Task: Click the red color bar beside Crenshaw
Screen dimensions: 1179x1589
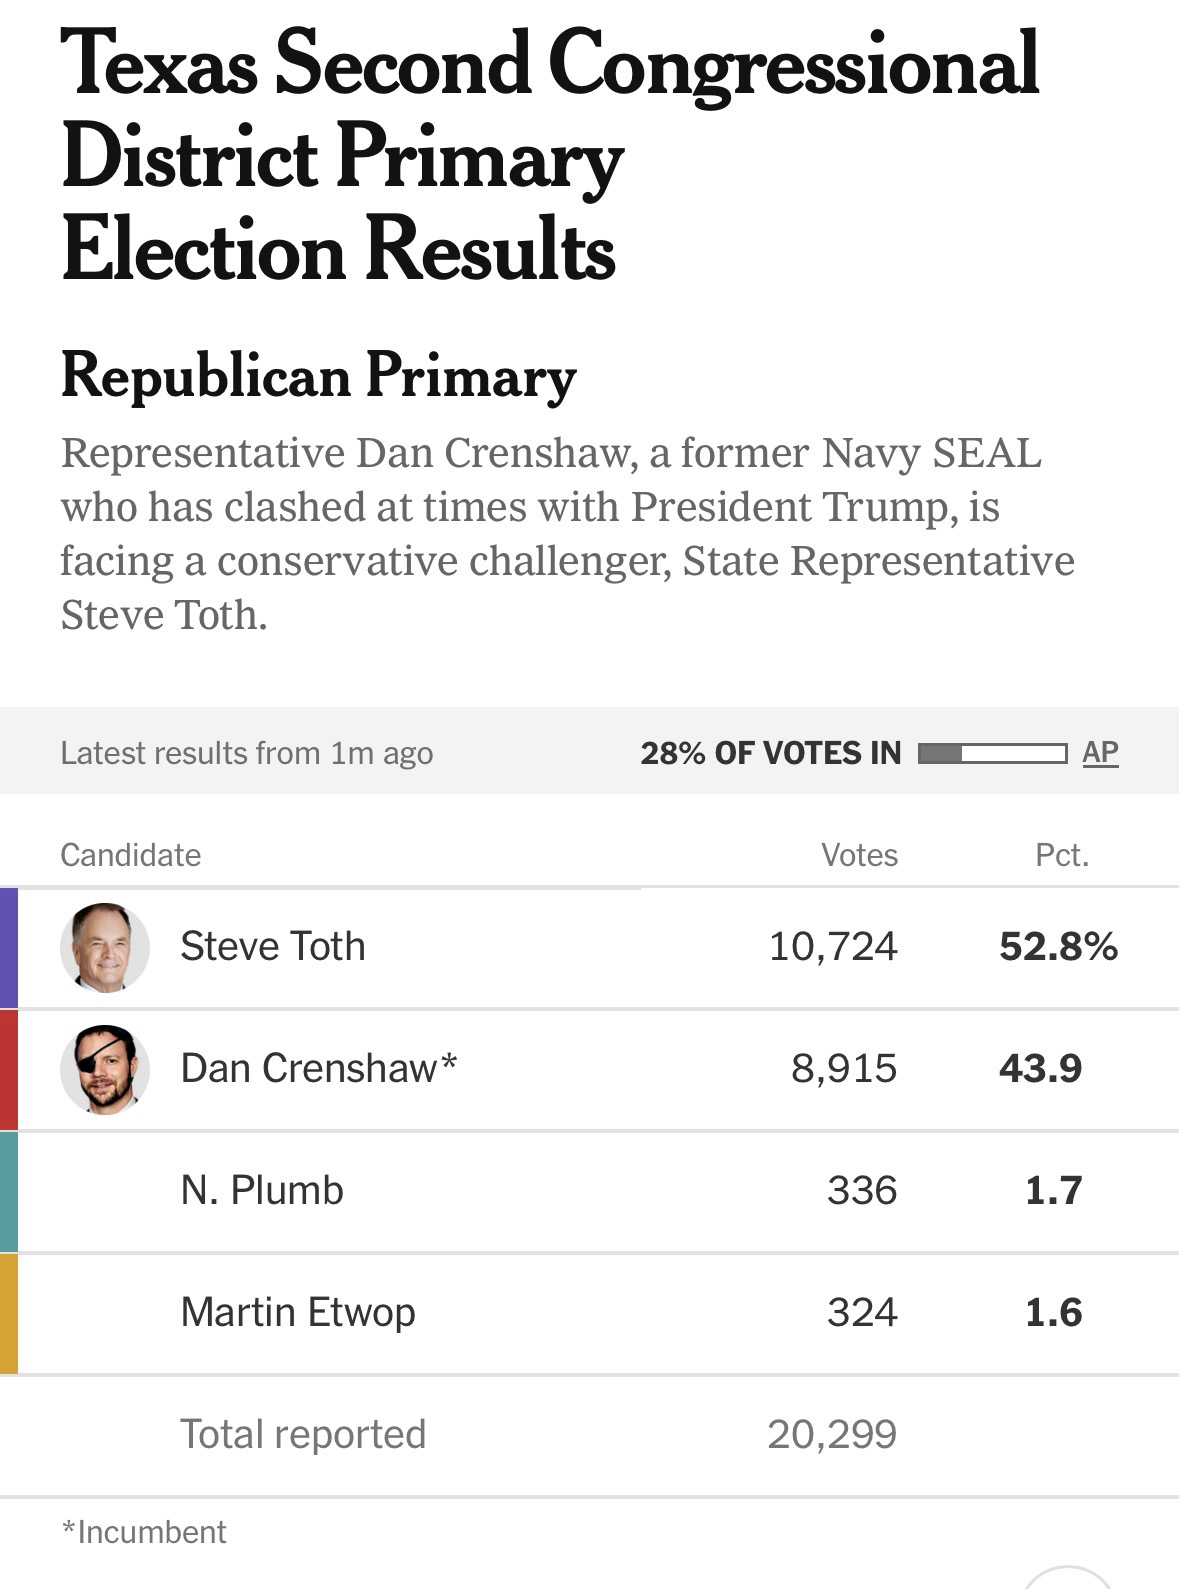Action: (x=8, y=1069)
